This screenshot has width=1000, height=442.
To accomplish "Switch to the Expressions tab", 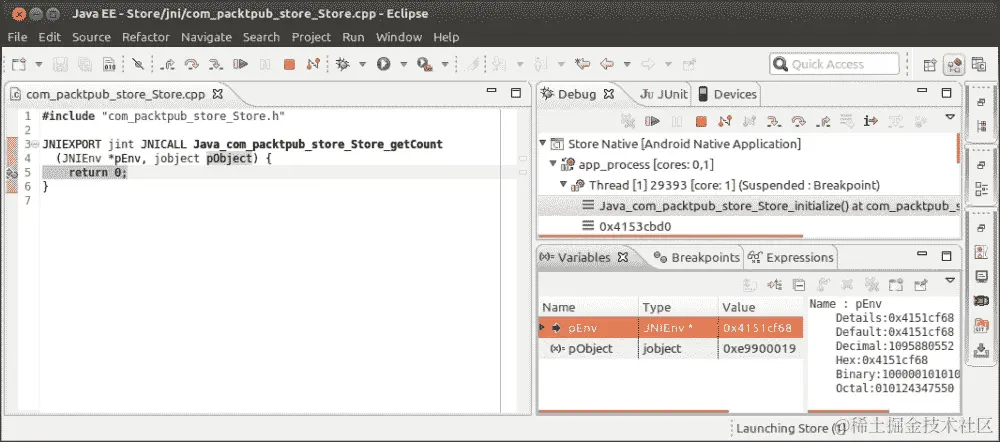I will (791, 258).
